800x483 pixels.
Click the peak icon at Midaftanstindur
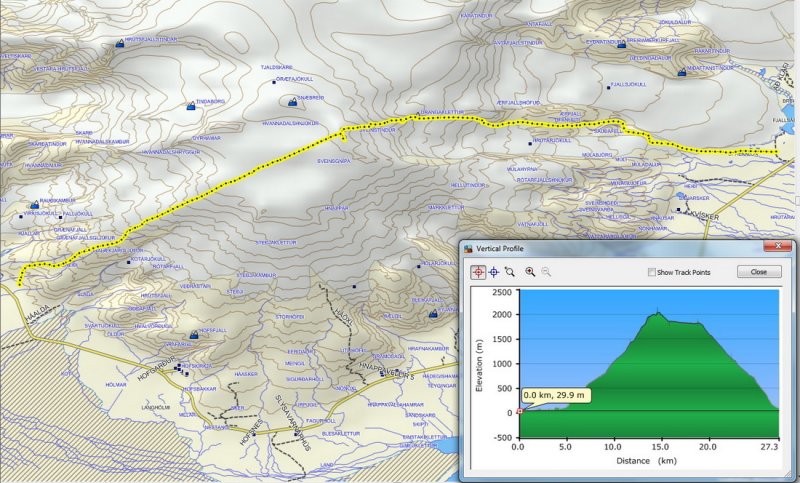682,73
